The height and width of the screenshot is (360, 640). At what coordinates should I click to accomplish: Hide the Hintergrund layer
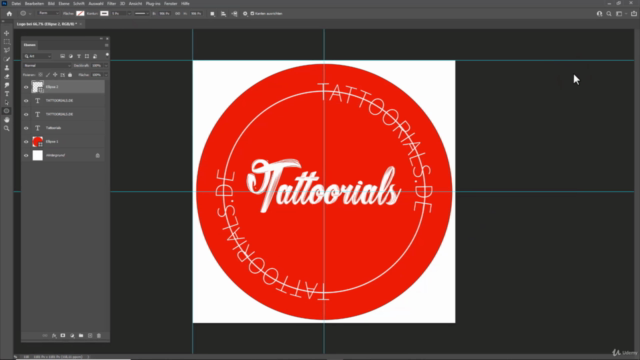26,155
